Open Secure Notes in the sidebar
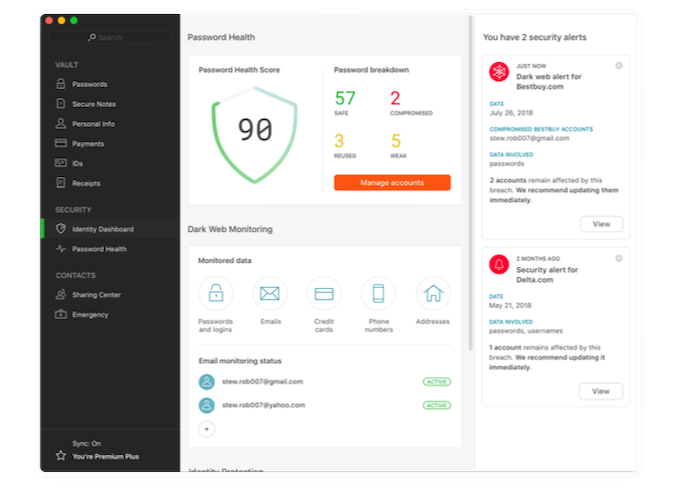680x496 pixels. pyautogui.click(x=94, y=104)
